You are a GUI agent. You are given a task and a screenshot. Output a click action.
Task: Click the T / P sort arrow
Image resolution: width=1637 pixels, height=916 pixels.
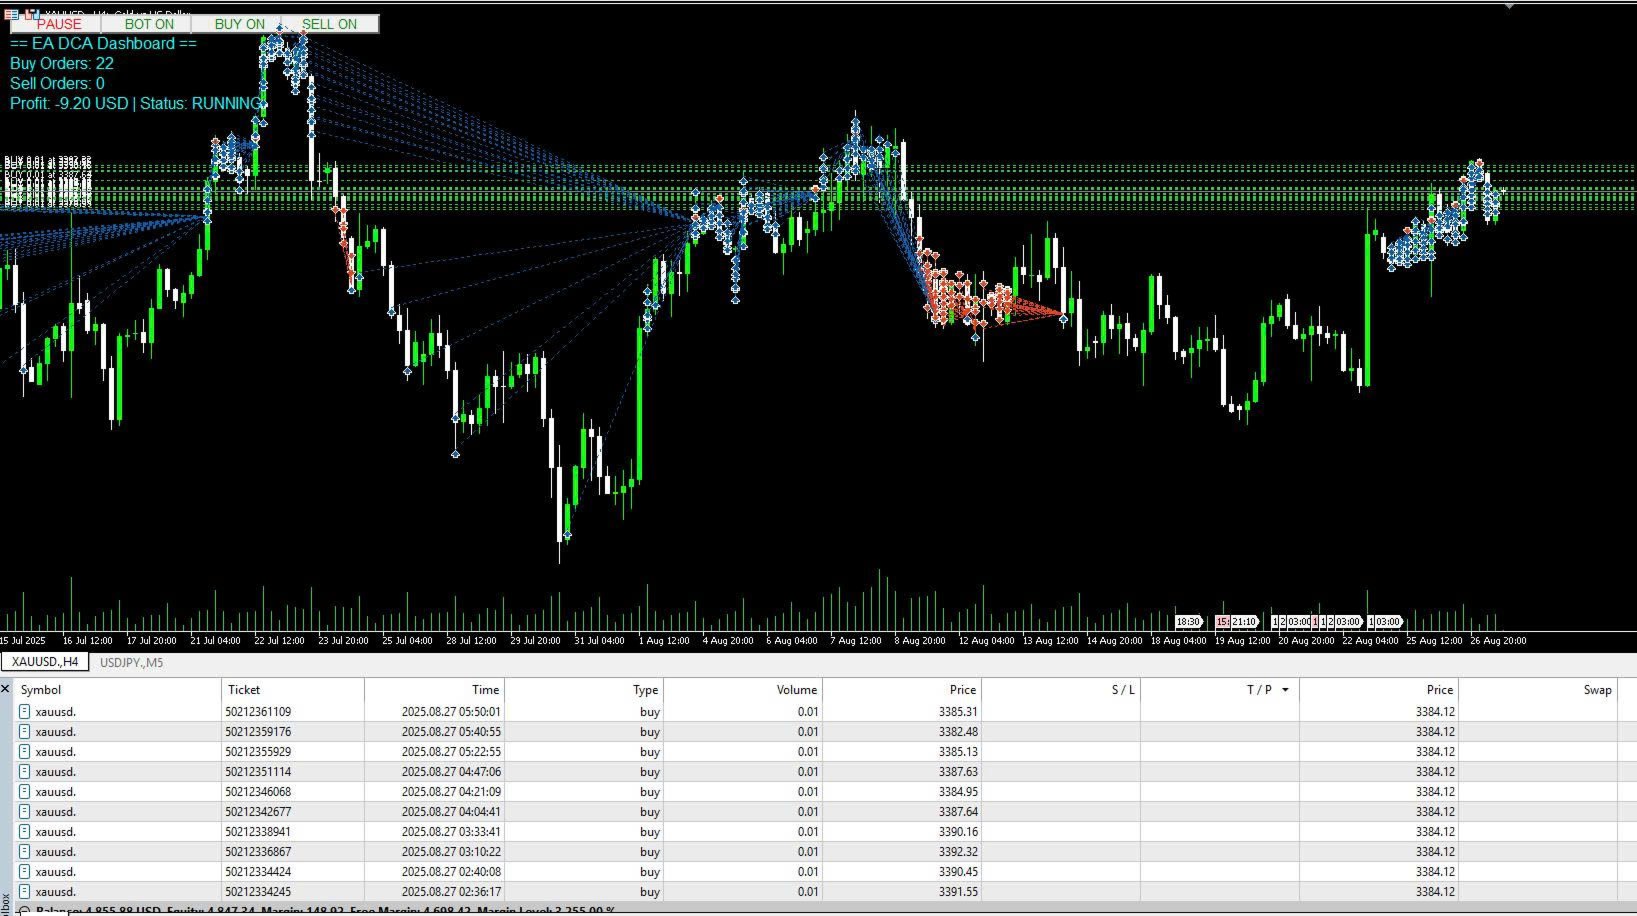click(x=1285, y=689)
